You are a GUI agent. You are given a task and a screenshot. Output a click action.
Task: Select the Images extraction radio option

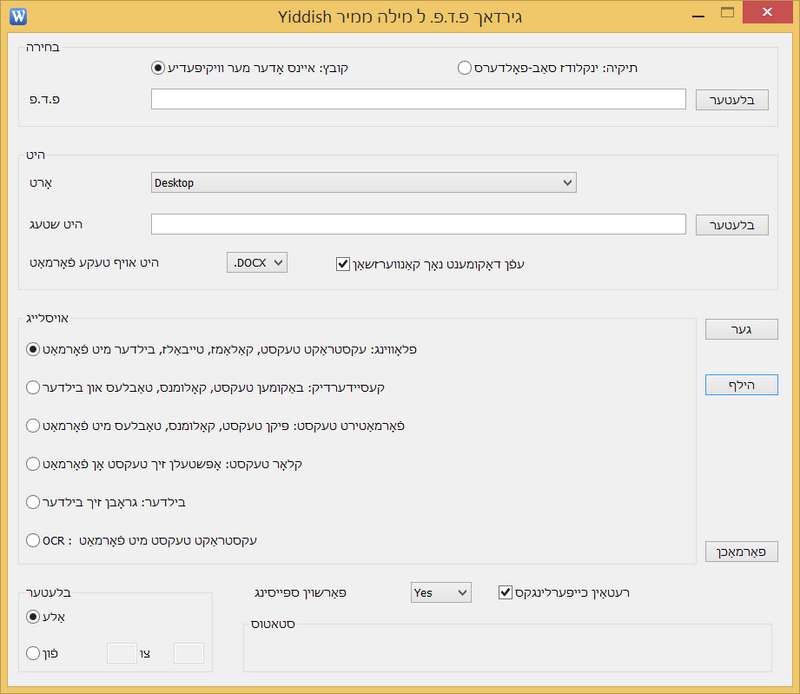(x=34, y=501)
